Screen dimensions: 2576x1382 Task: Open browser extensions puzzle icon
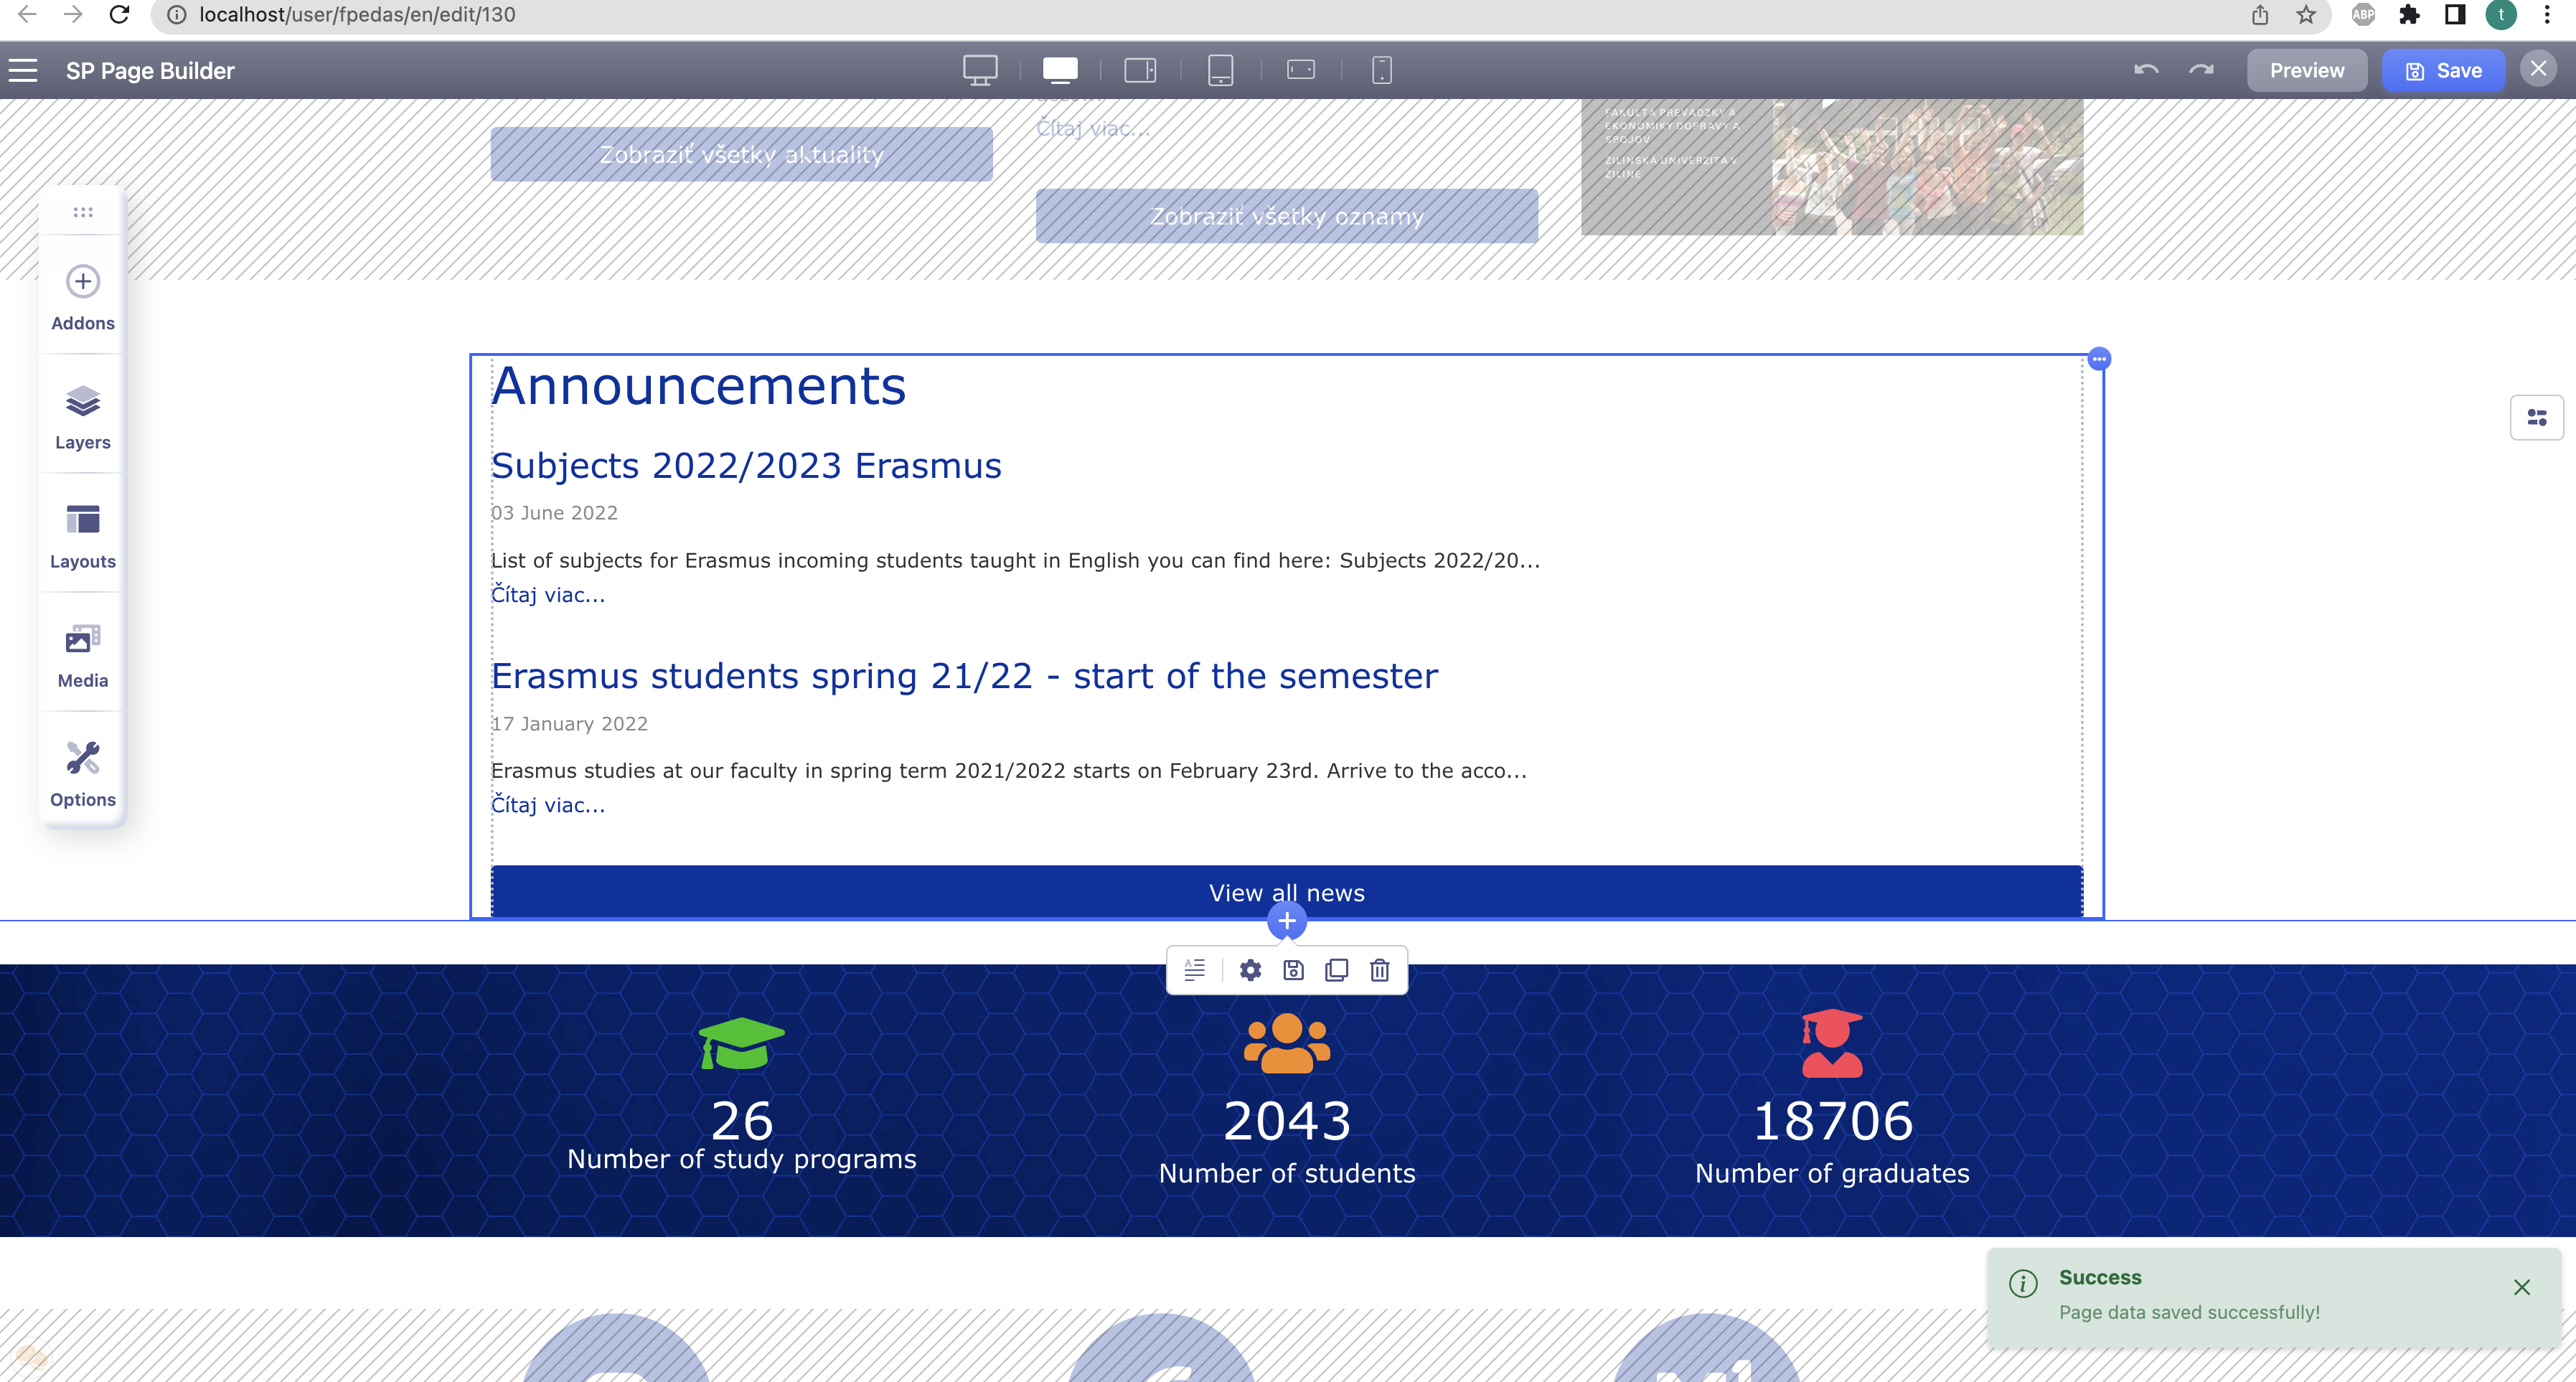pyautogui.click(x=2409, y=15)
